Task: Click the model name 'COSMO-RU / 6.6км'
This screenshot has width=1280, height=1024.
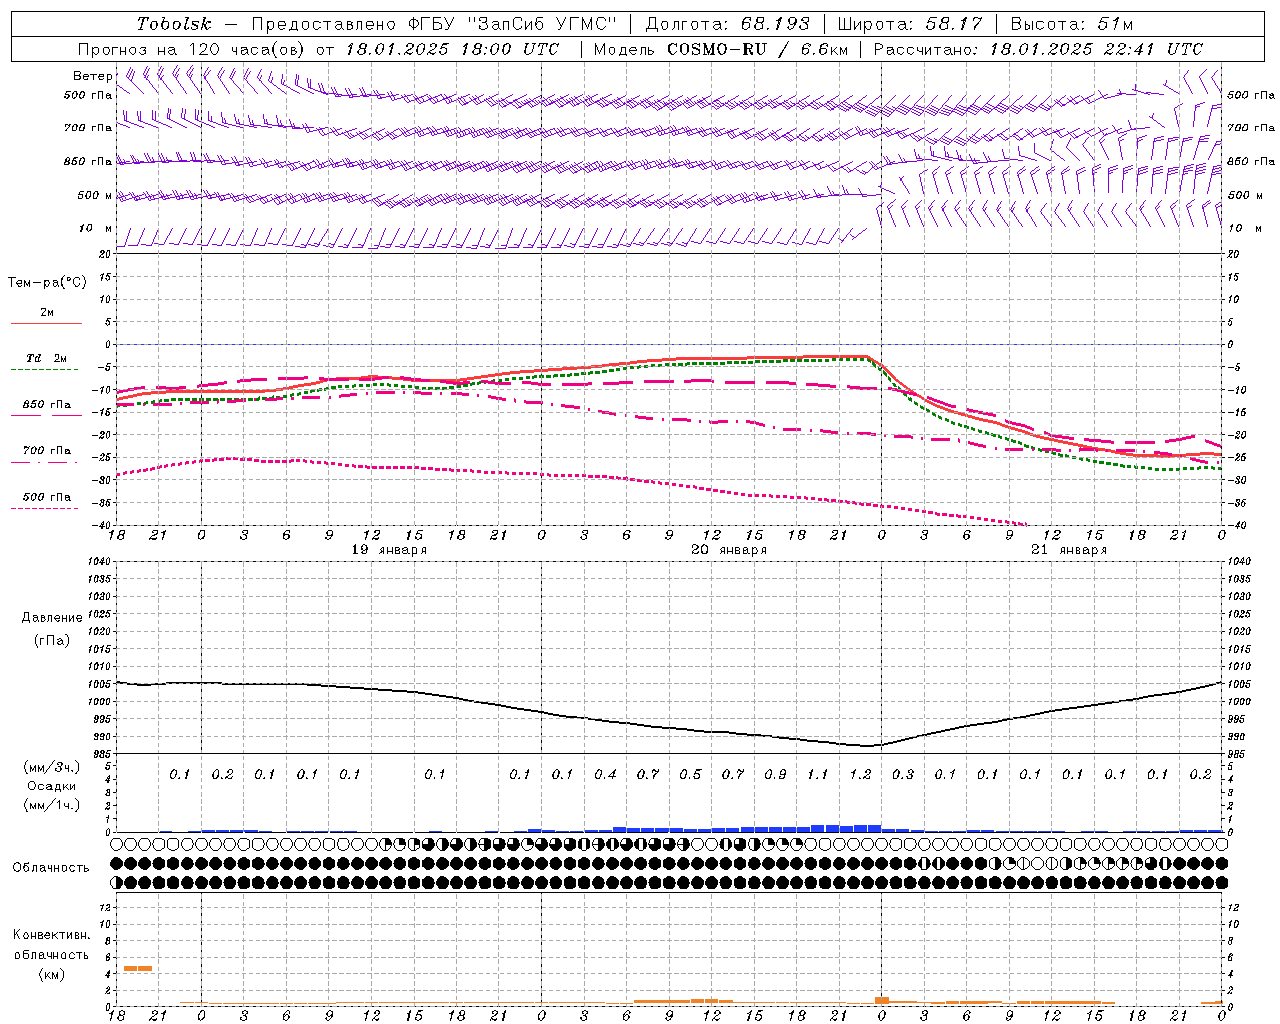Action: (757, 49)
